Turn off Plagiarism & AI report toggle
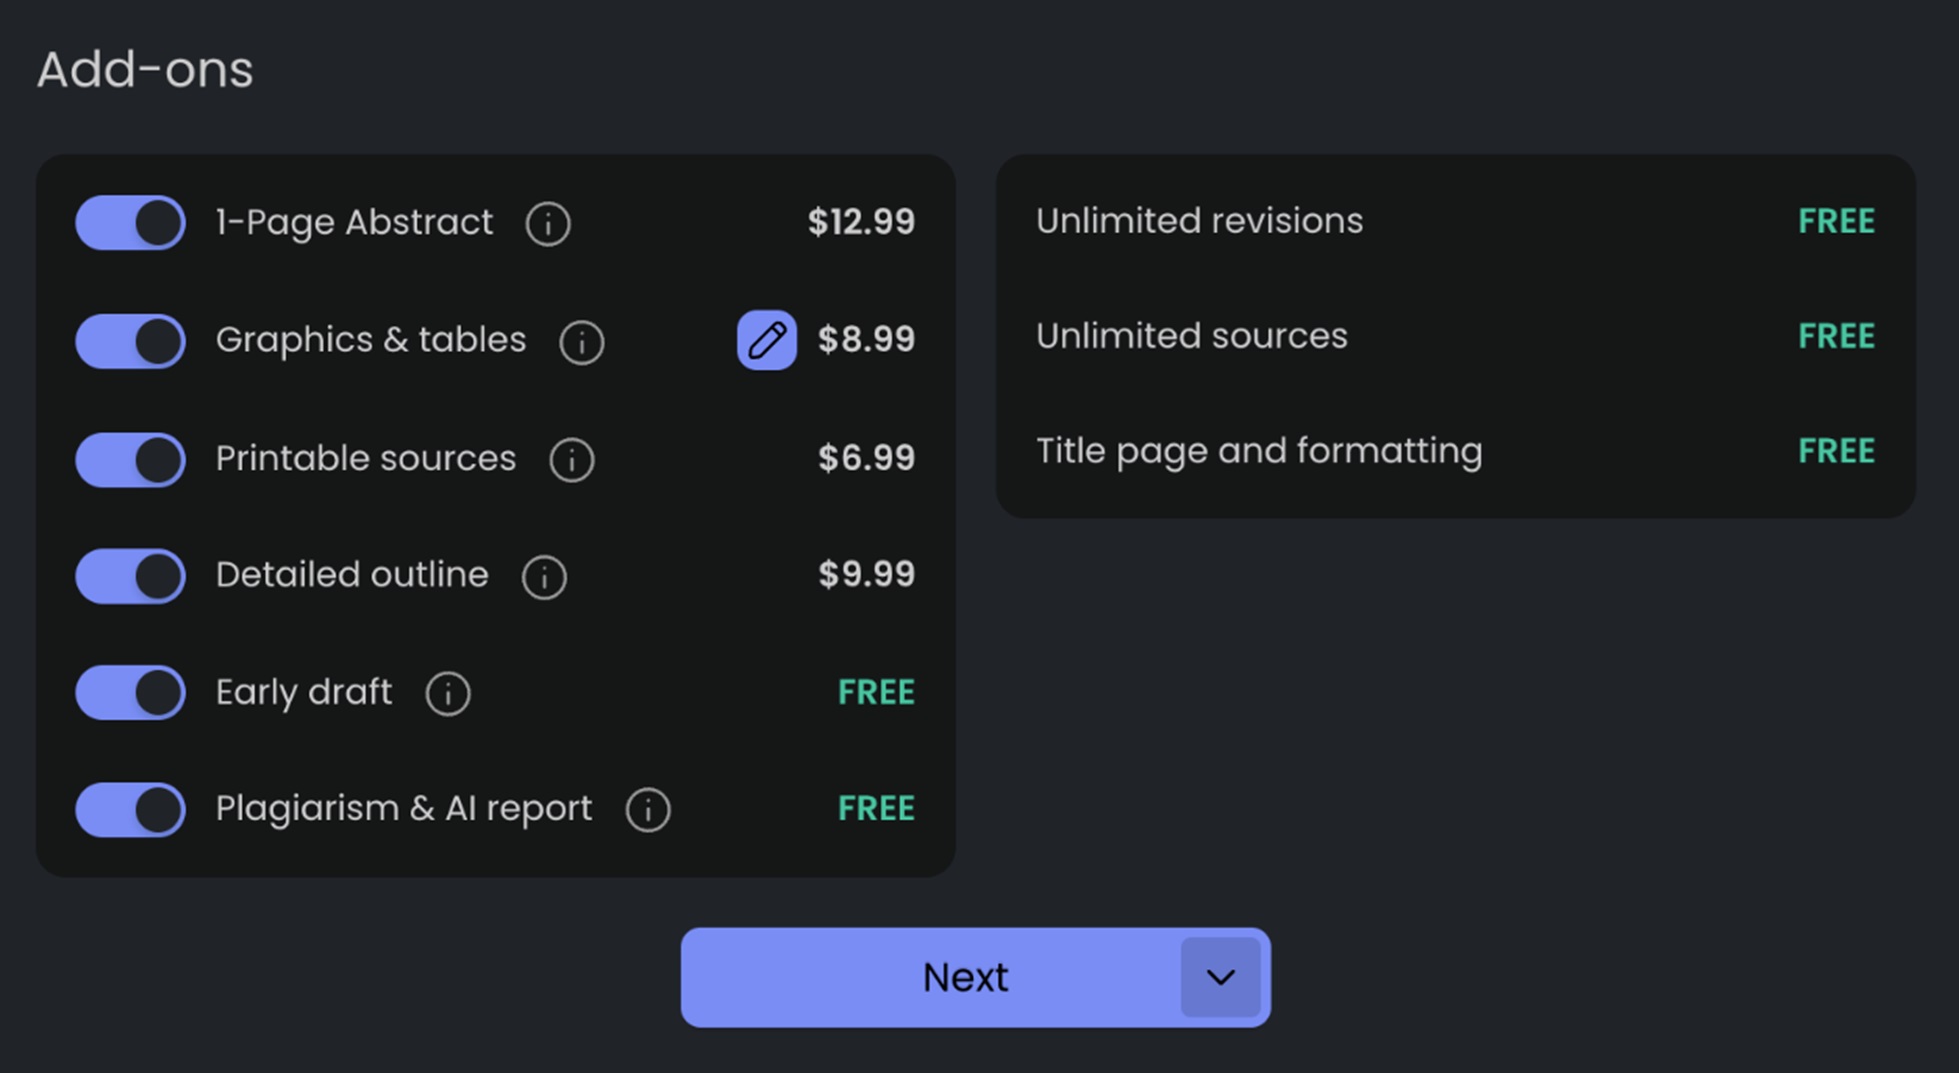 [x=131, y=809]
